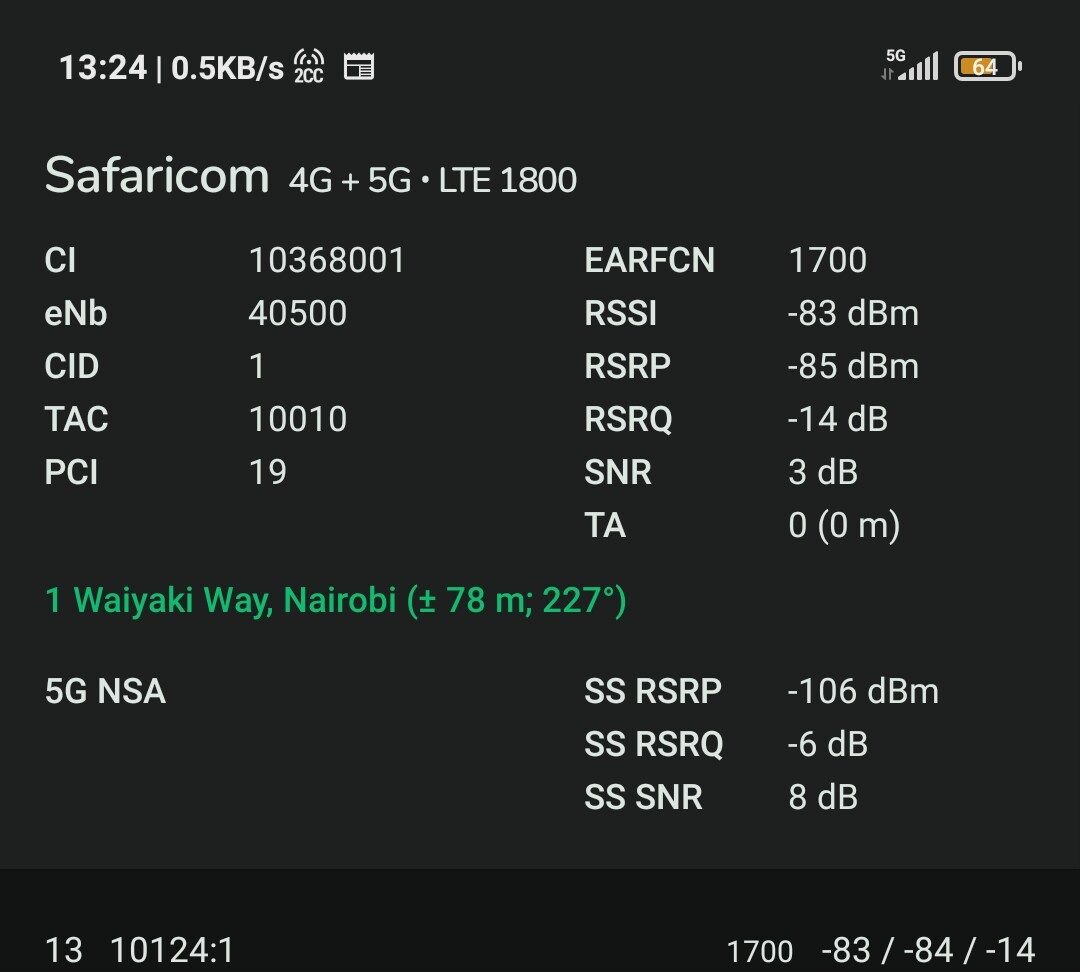
Task: Tap the 5G signal strength bars icon
Action: (918, 66)
